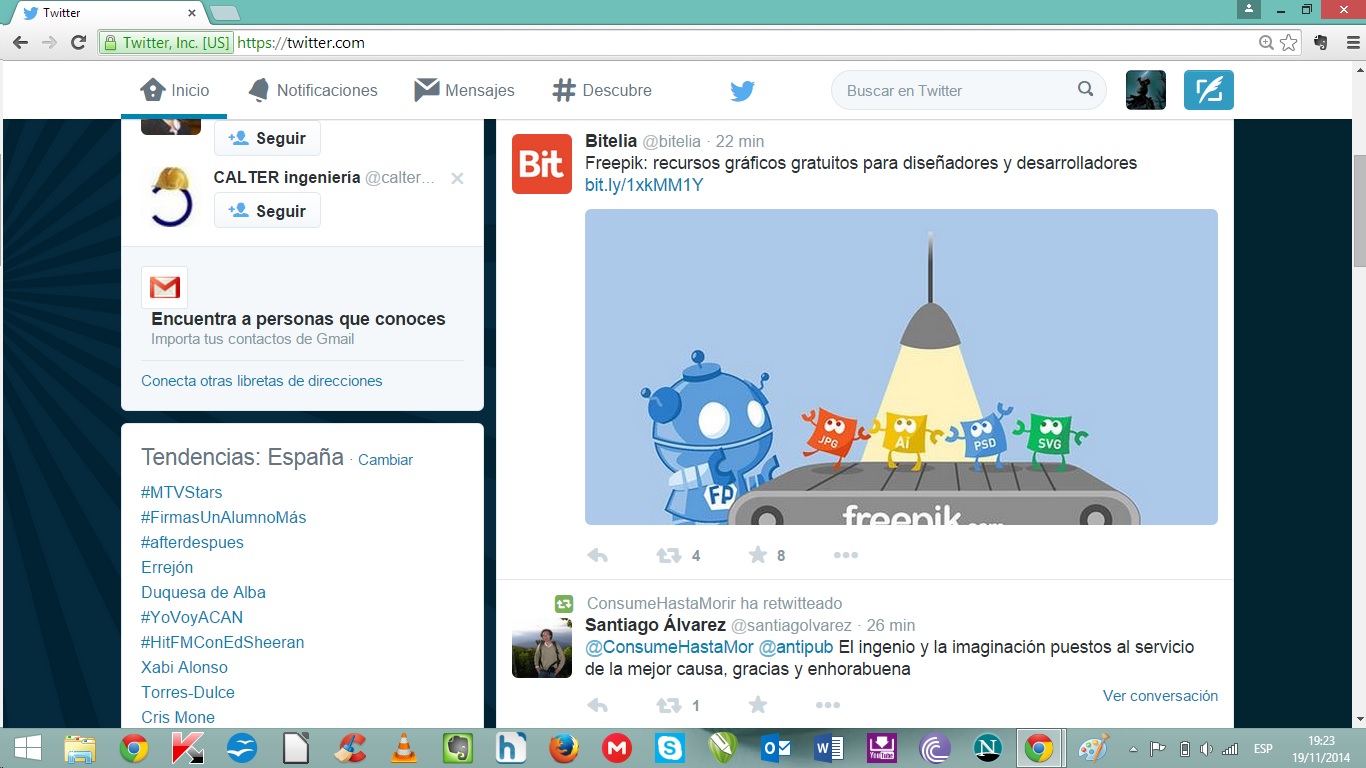Open Firefox from the taskbar

(x=564, y=748)
